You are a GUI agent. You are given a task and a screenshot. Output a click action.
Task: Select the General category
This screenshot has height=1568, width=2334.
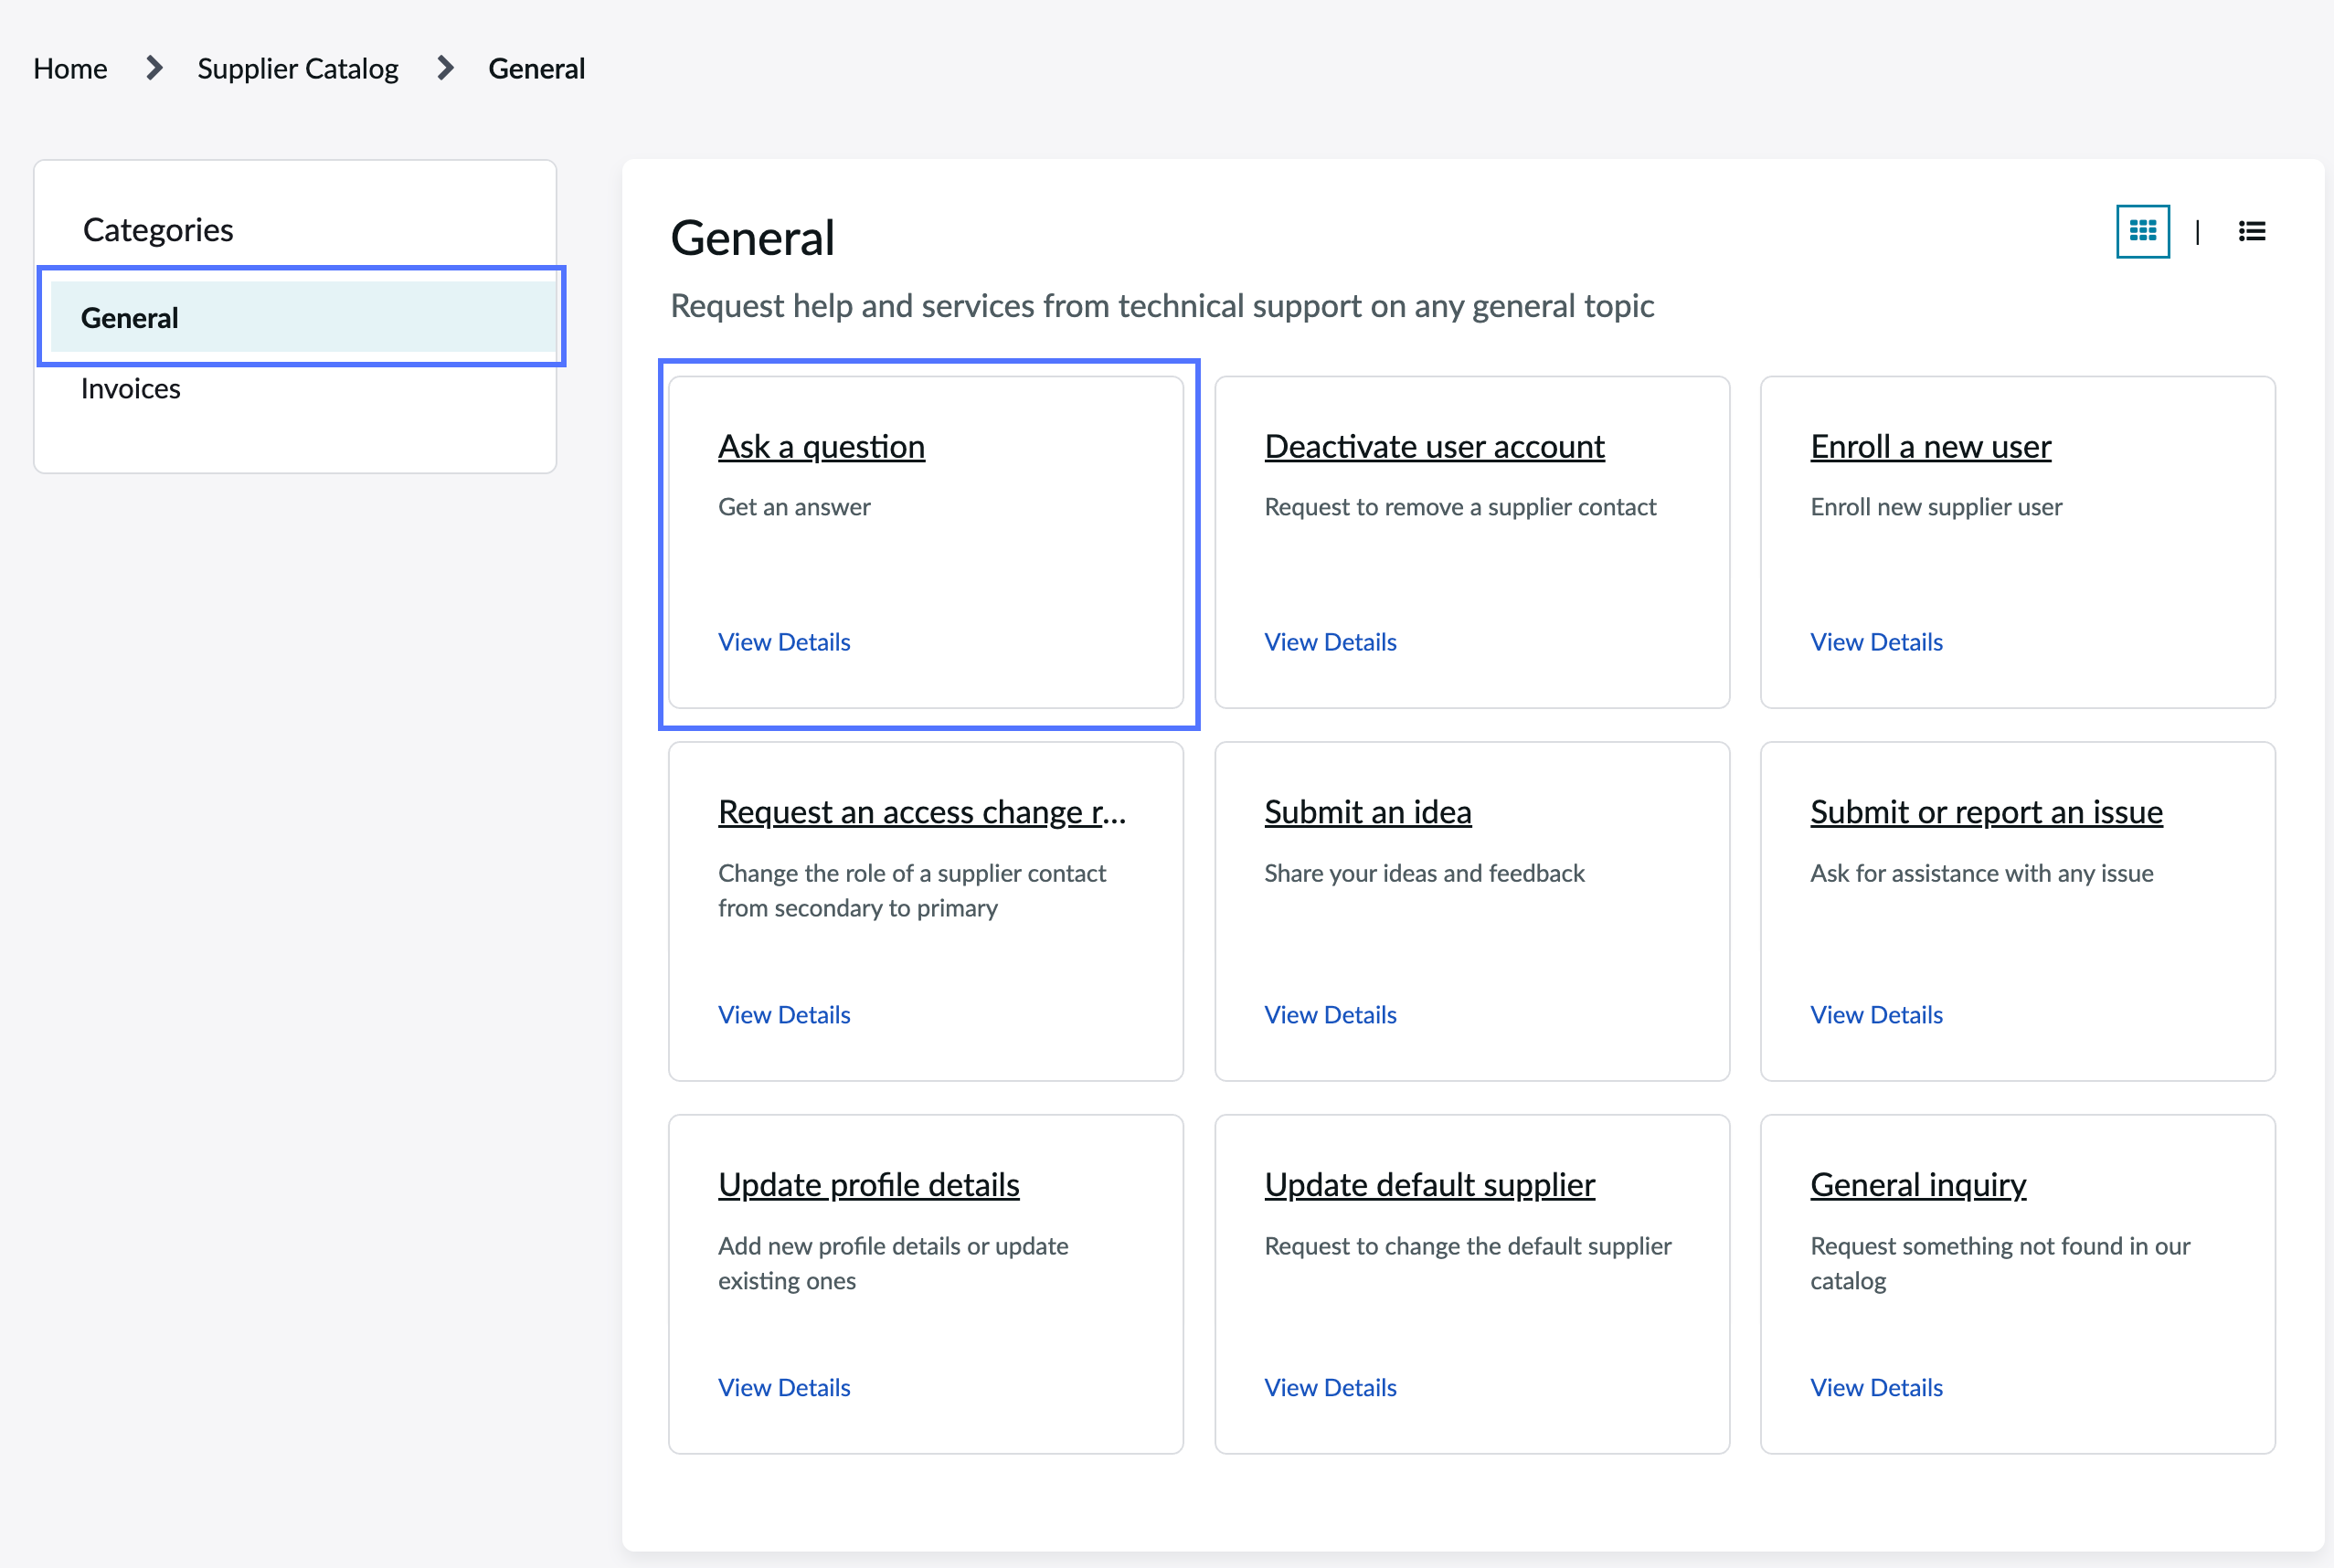tap(303, 317)
